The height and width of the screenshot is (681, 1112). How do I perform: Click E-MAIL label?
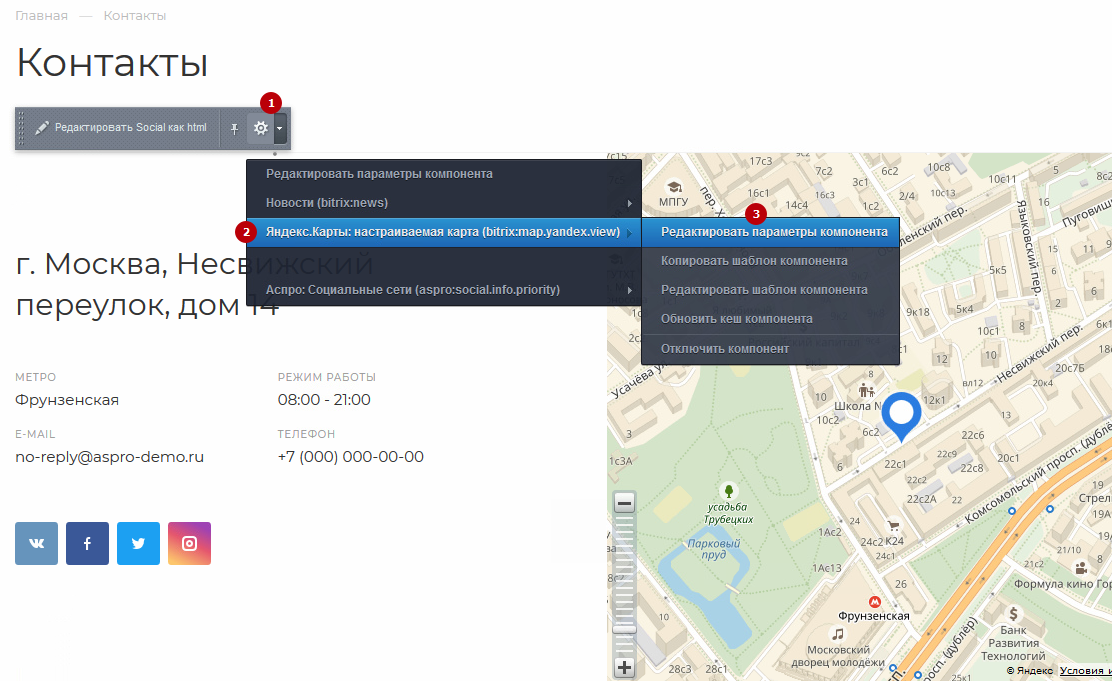tap(35, 434)
